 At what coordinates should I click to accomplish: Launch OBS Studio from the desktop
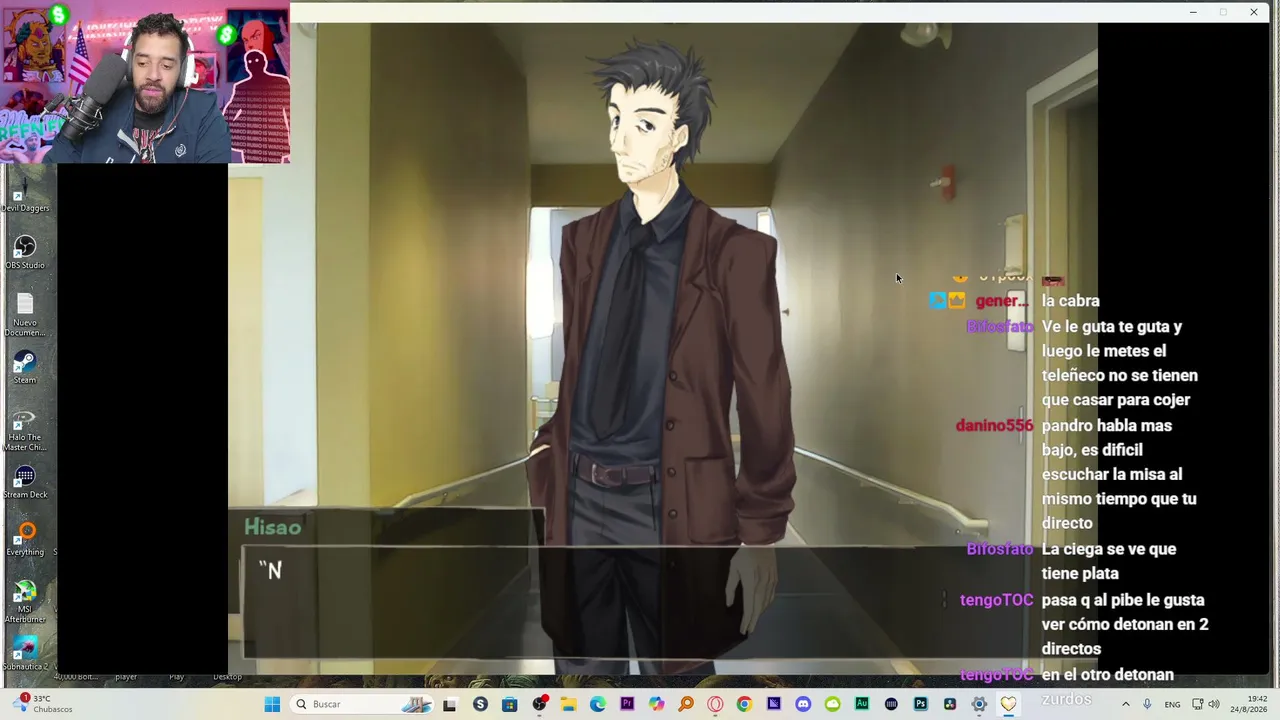25,251
